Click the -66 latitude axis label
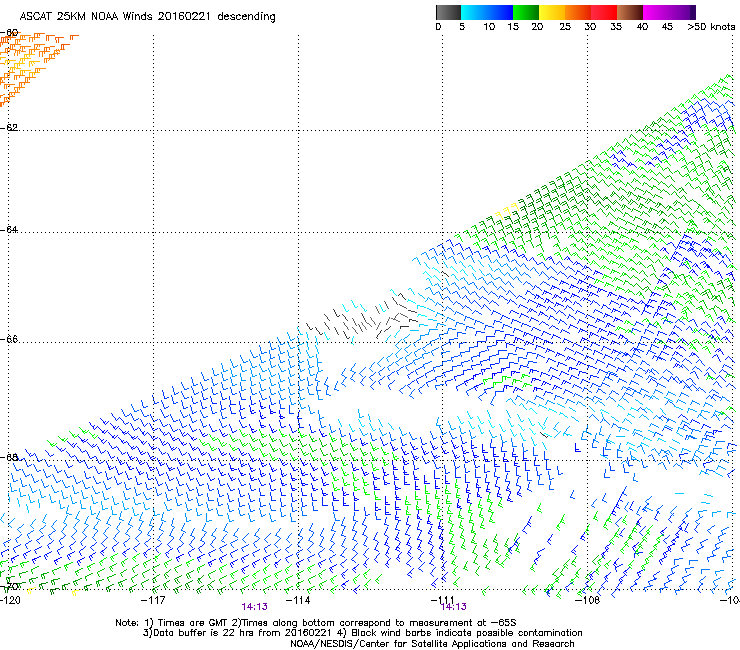The image size is (740, 650). [9, 339]
